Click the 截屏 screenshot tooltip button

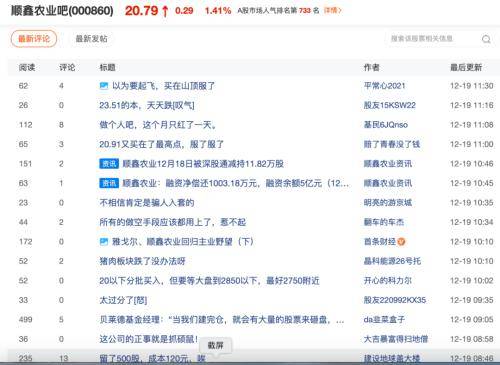215,345
